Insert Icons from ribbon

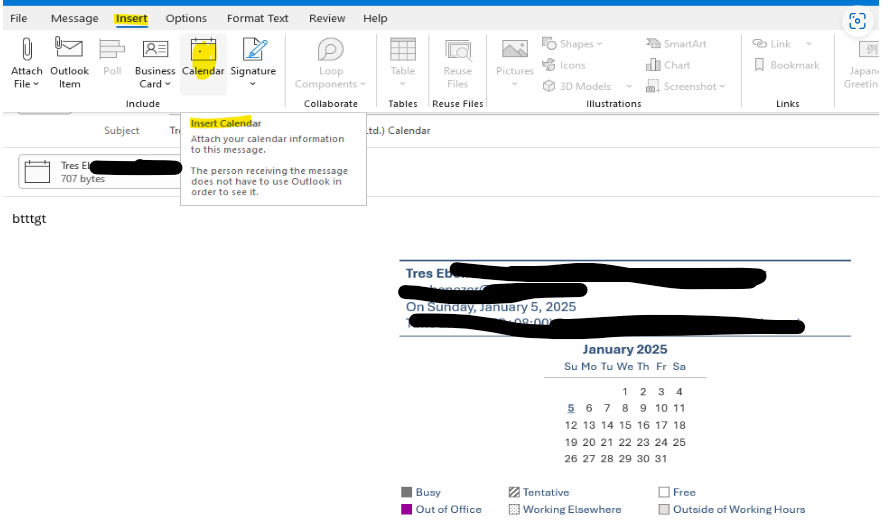(564, 65)
